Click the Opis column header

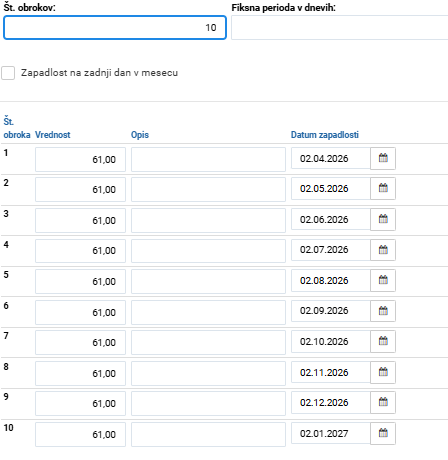(140, 135)
